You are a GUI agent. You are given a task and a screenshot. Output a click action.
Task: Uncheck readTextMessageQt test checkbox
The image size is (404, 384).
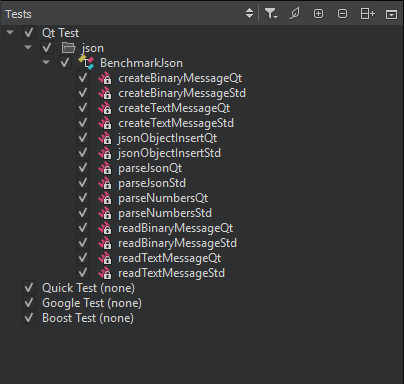pos(83,258)
